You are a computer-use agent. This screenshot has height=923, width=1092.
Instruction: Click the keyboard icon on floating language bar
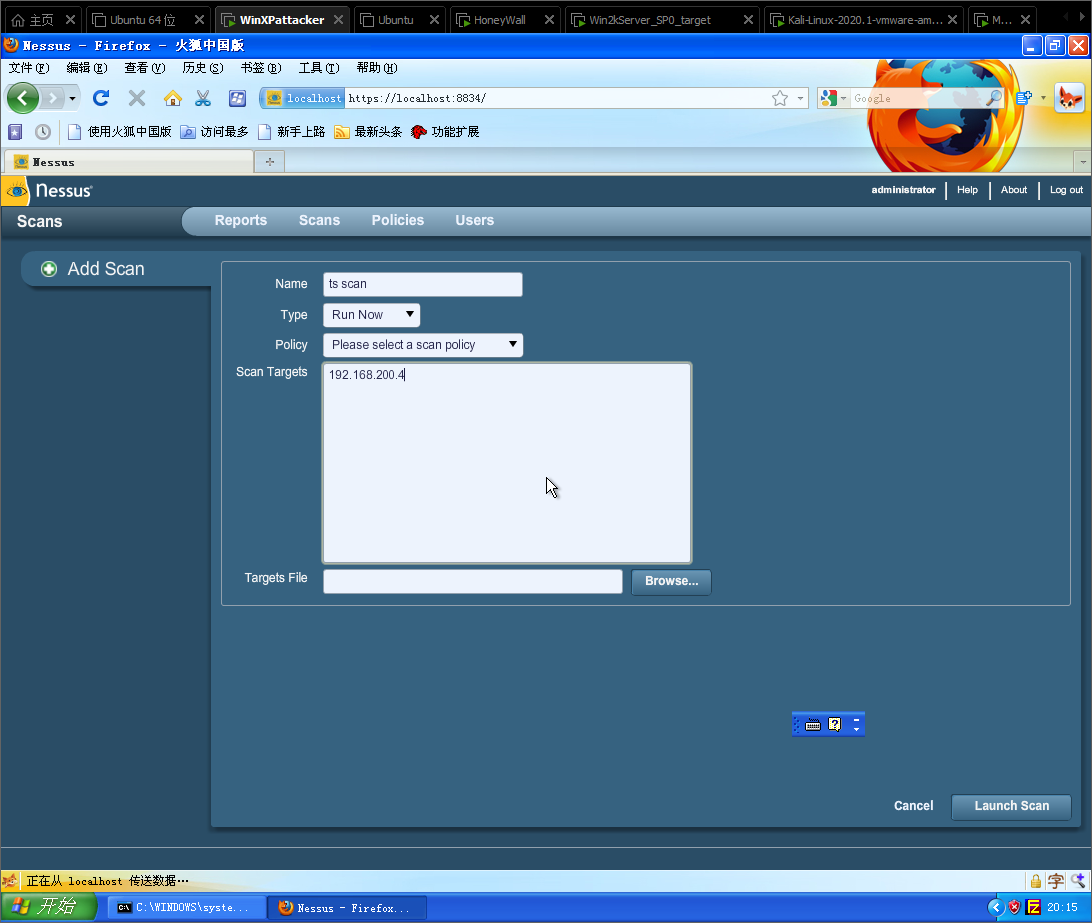(x=813, y=725)
